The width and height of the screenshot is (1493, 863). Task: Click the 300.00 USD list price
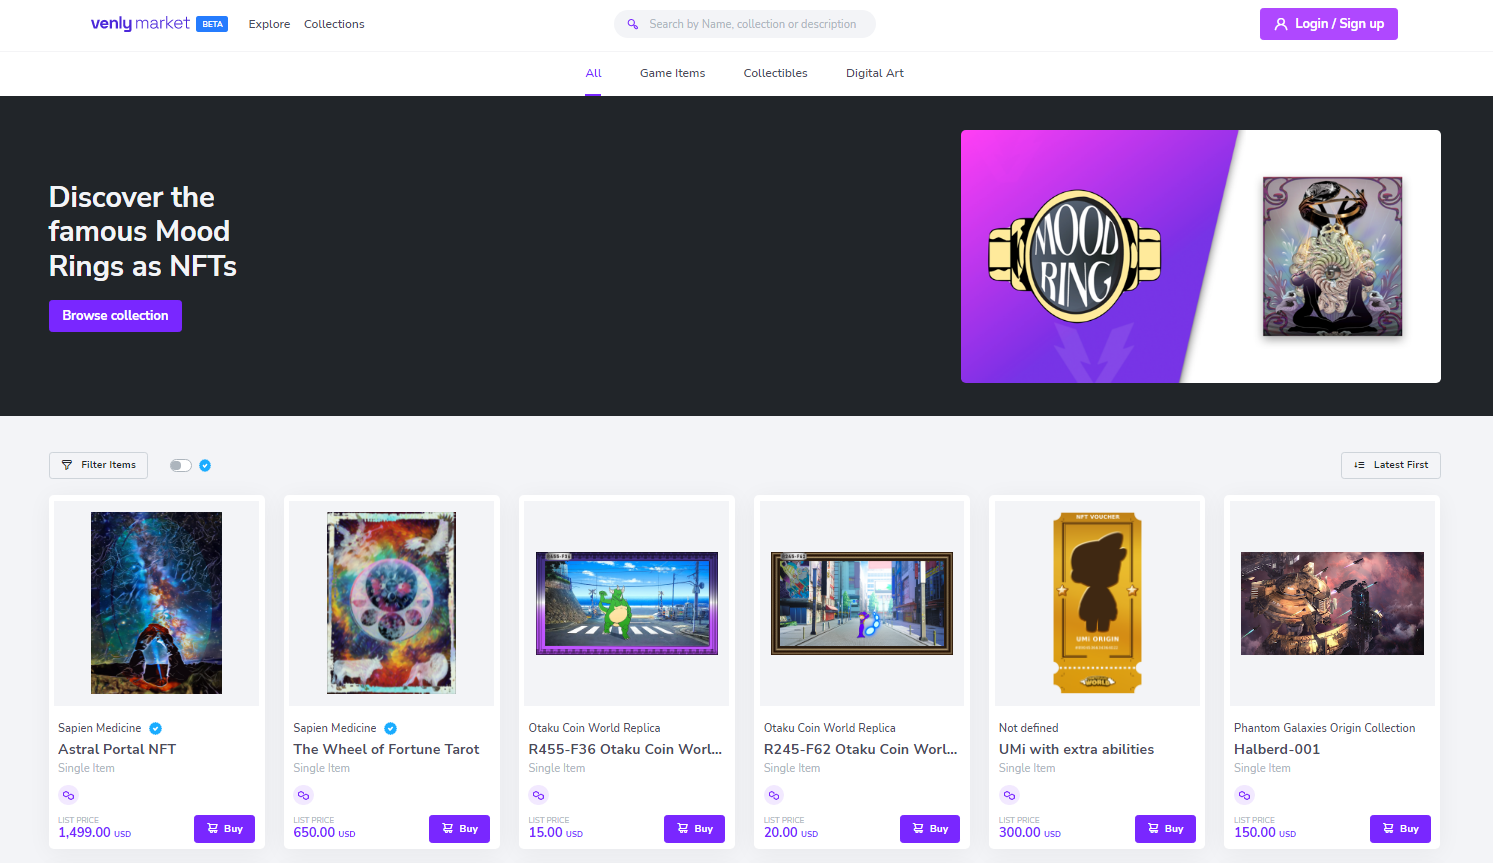click(1030, 832)
